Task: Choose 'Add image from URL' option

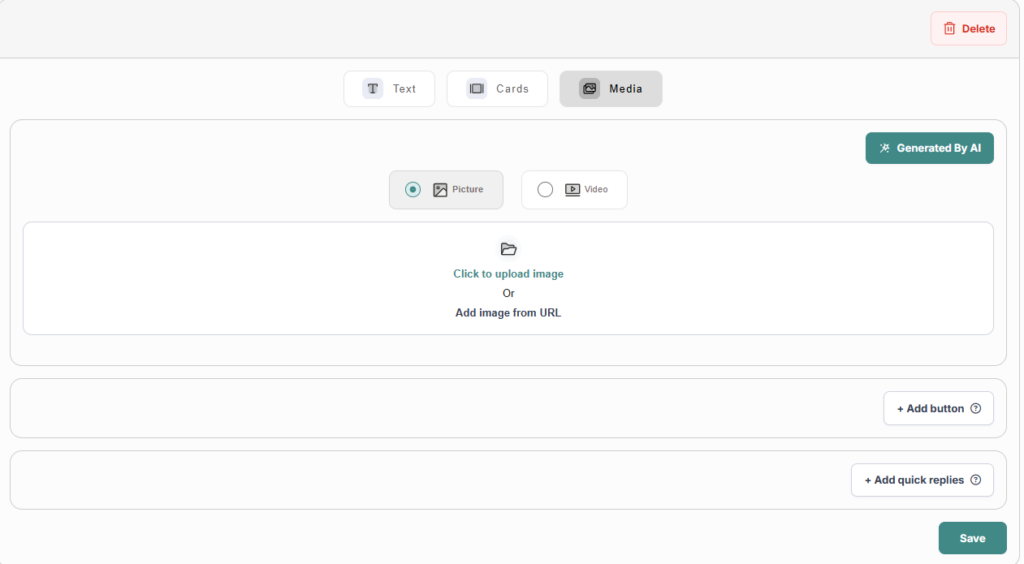Action: point(508,313)
